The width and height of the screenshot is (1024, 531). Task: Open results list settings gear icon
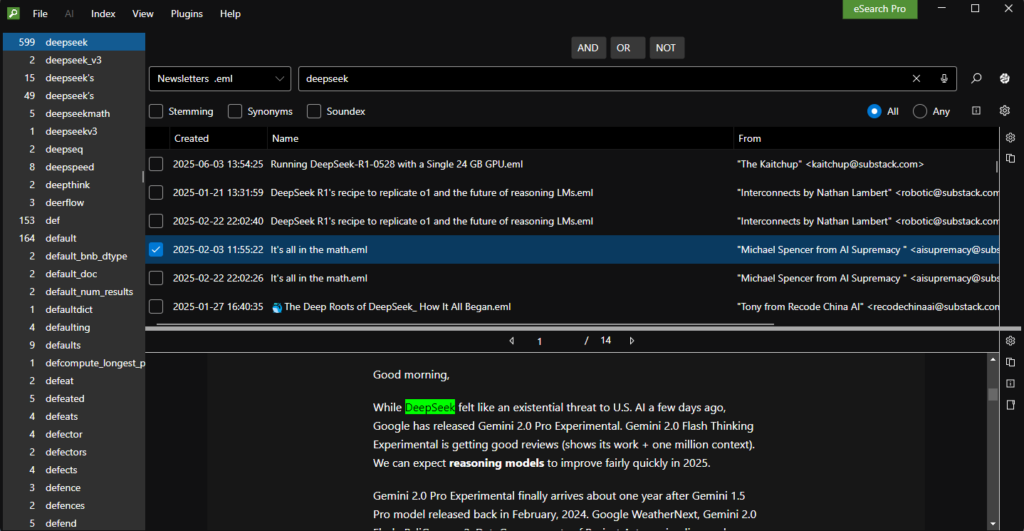pyautogui.click(x=1010, y=138)
